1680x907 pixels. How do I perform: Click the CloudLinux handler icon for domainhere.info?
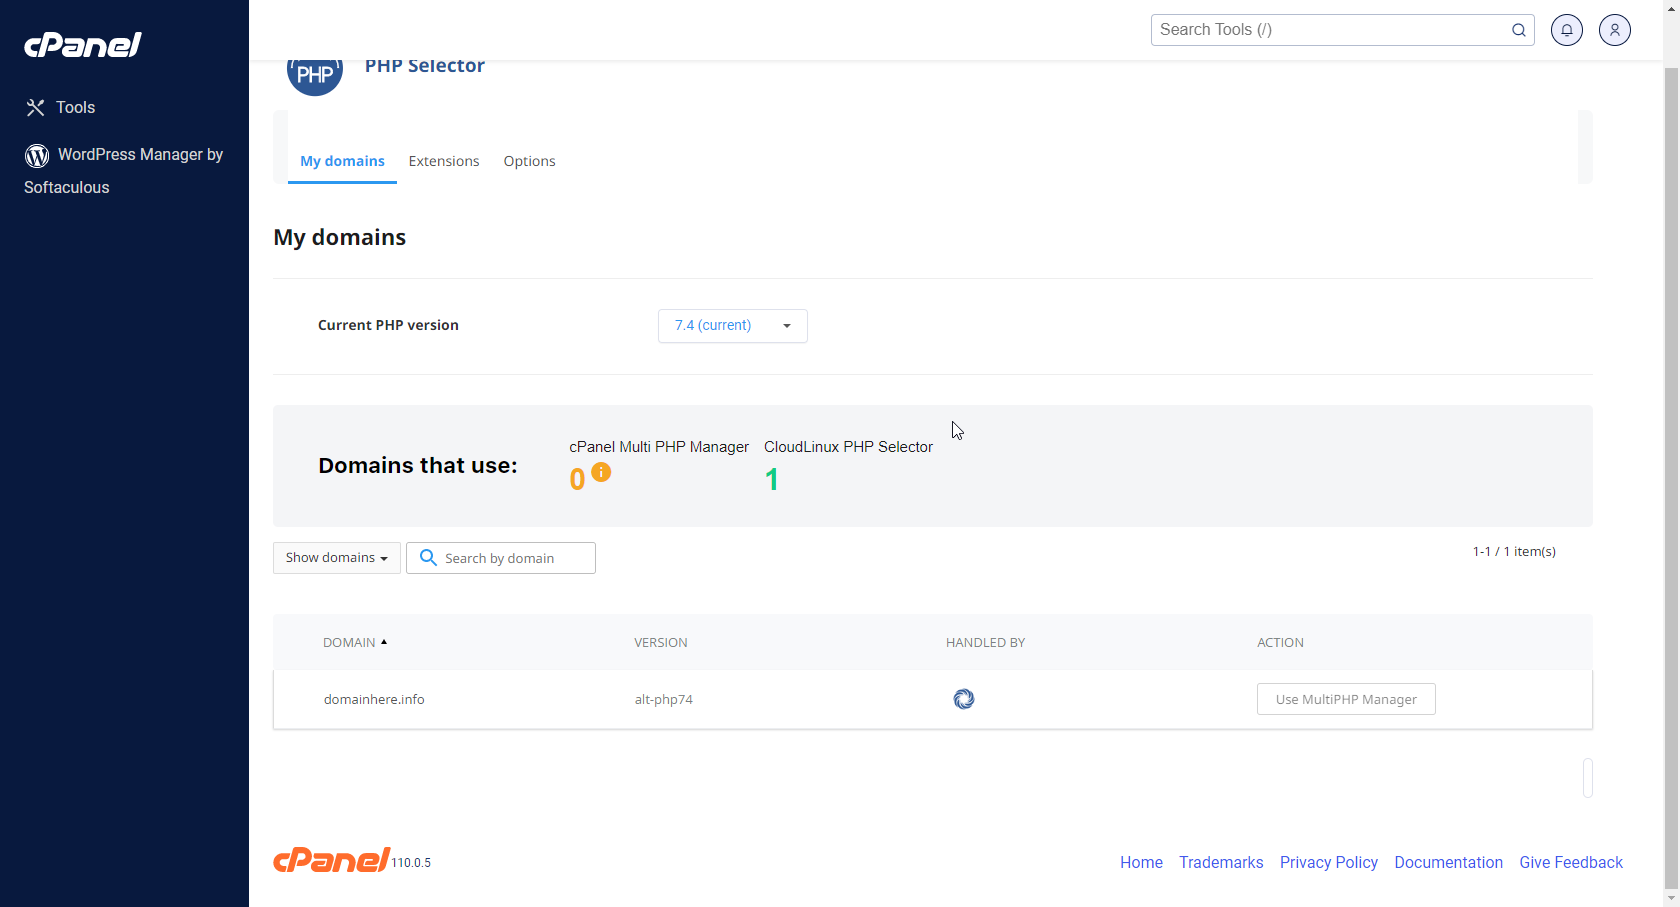click(964, 699)
